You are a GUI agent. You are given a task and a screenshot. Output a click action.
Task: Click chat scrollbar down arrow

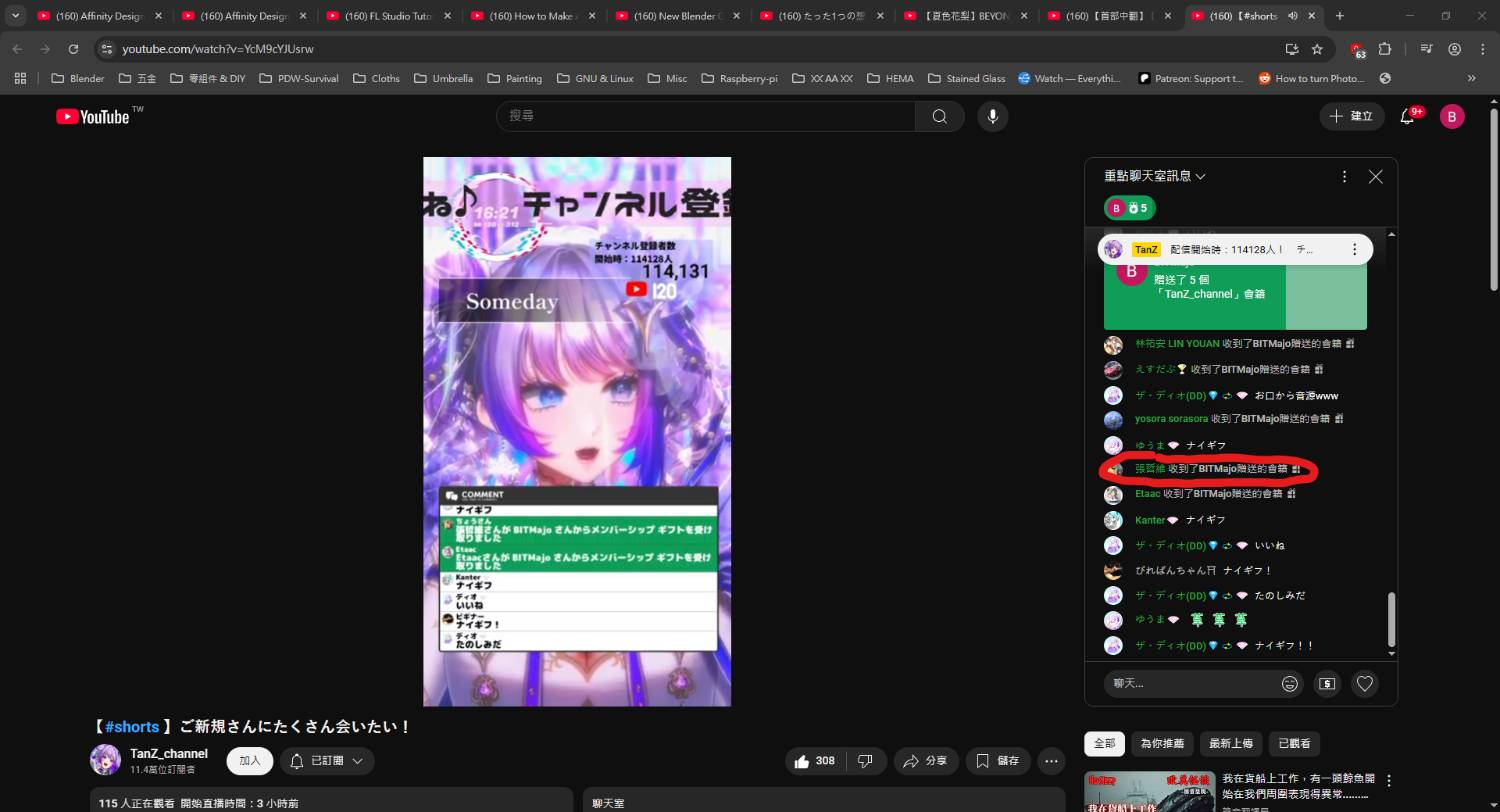click(x=1391, y=654)
